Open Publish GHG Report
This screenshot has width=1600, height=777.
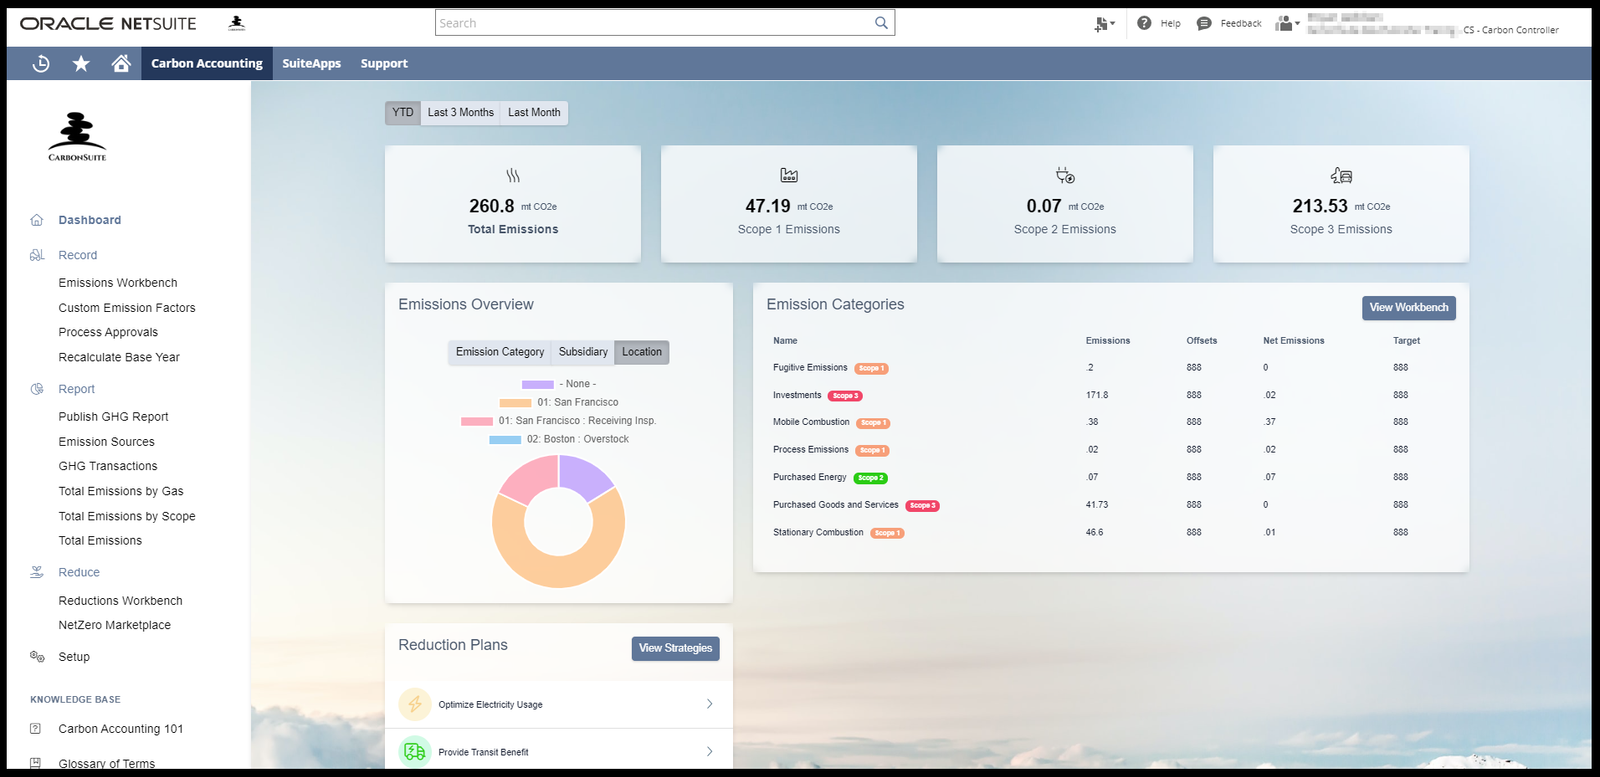click(x=113, y=417)
